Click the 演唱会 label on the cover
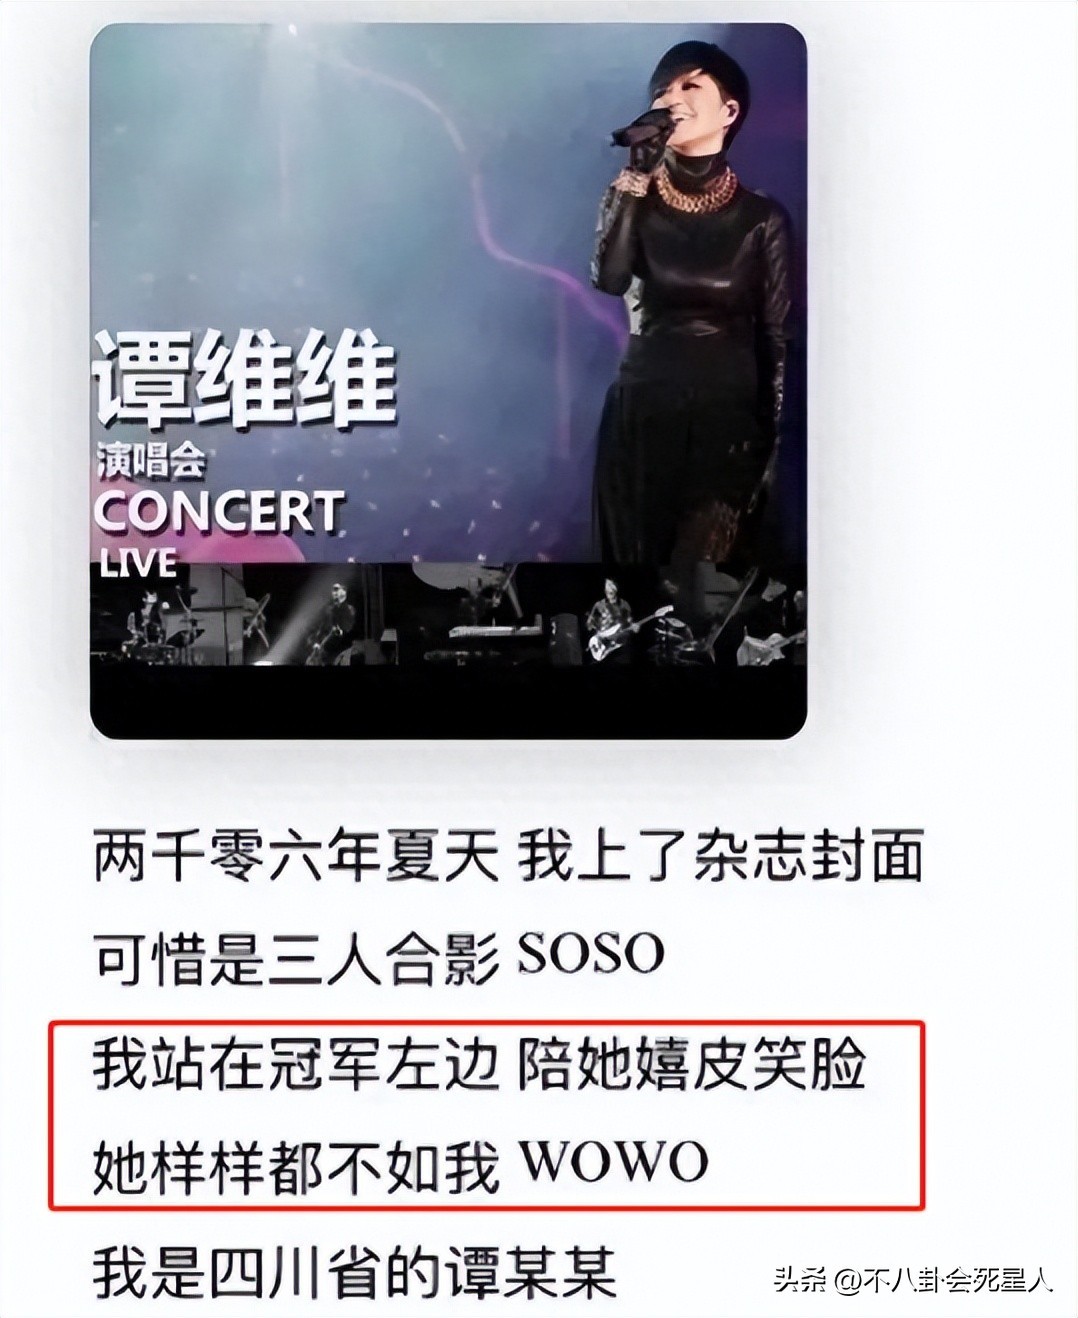 coord(151,459)
